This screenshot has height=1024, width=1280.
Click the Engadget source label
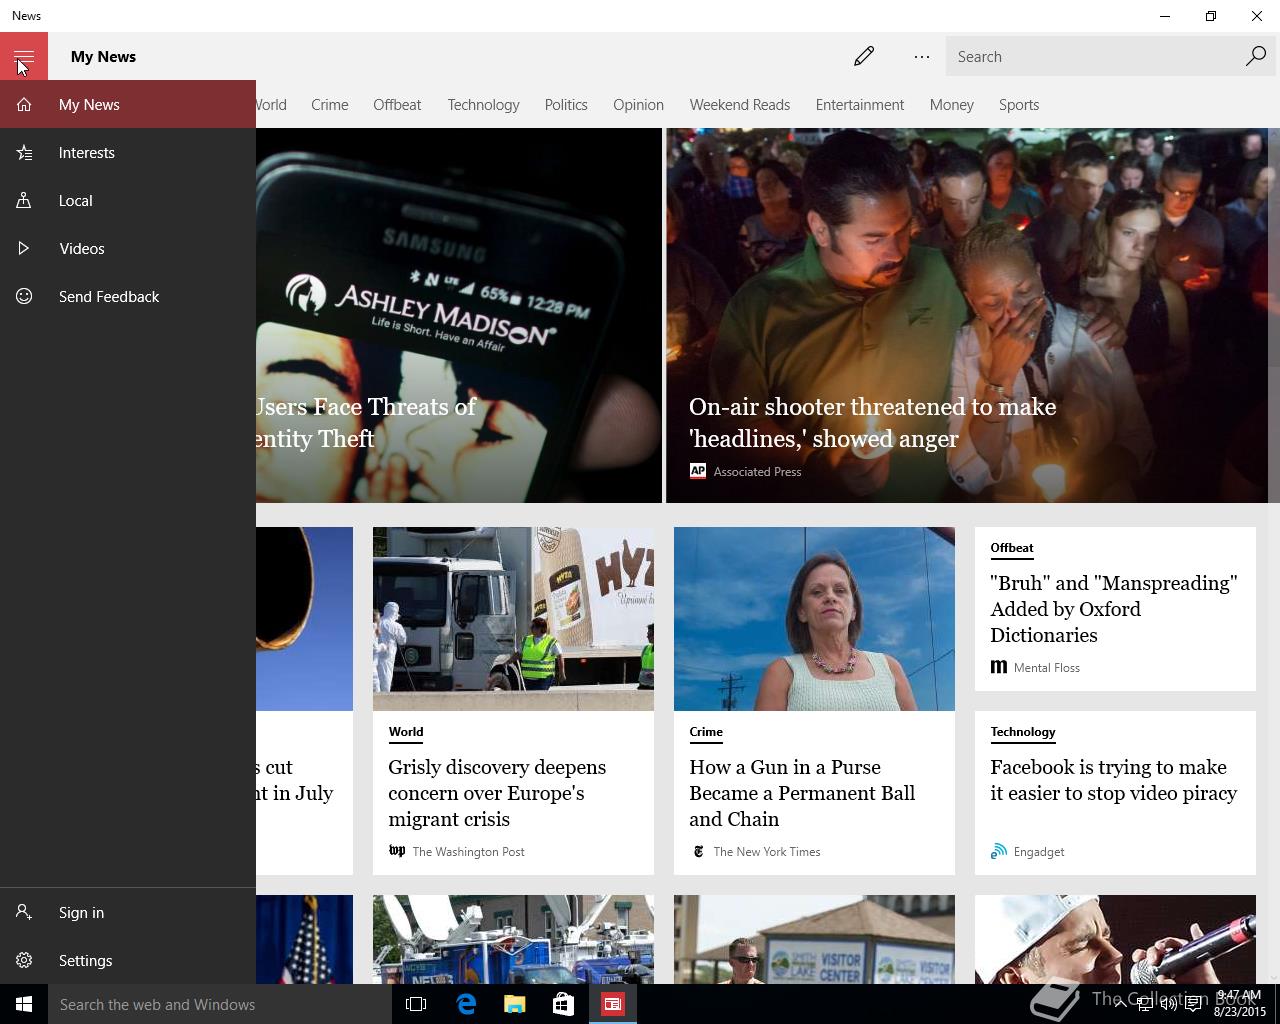[1038, 852]
